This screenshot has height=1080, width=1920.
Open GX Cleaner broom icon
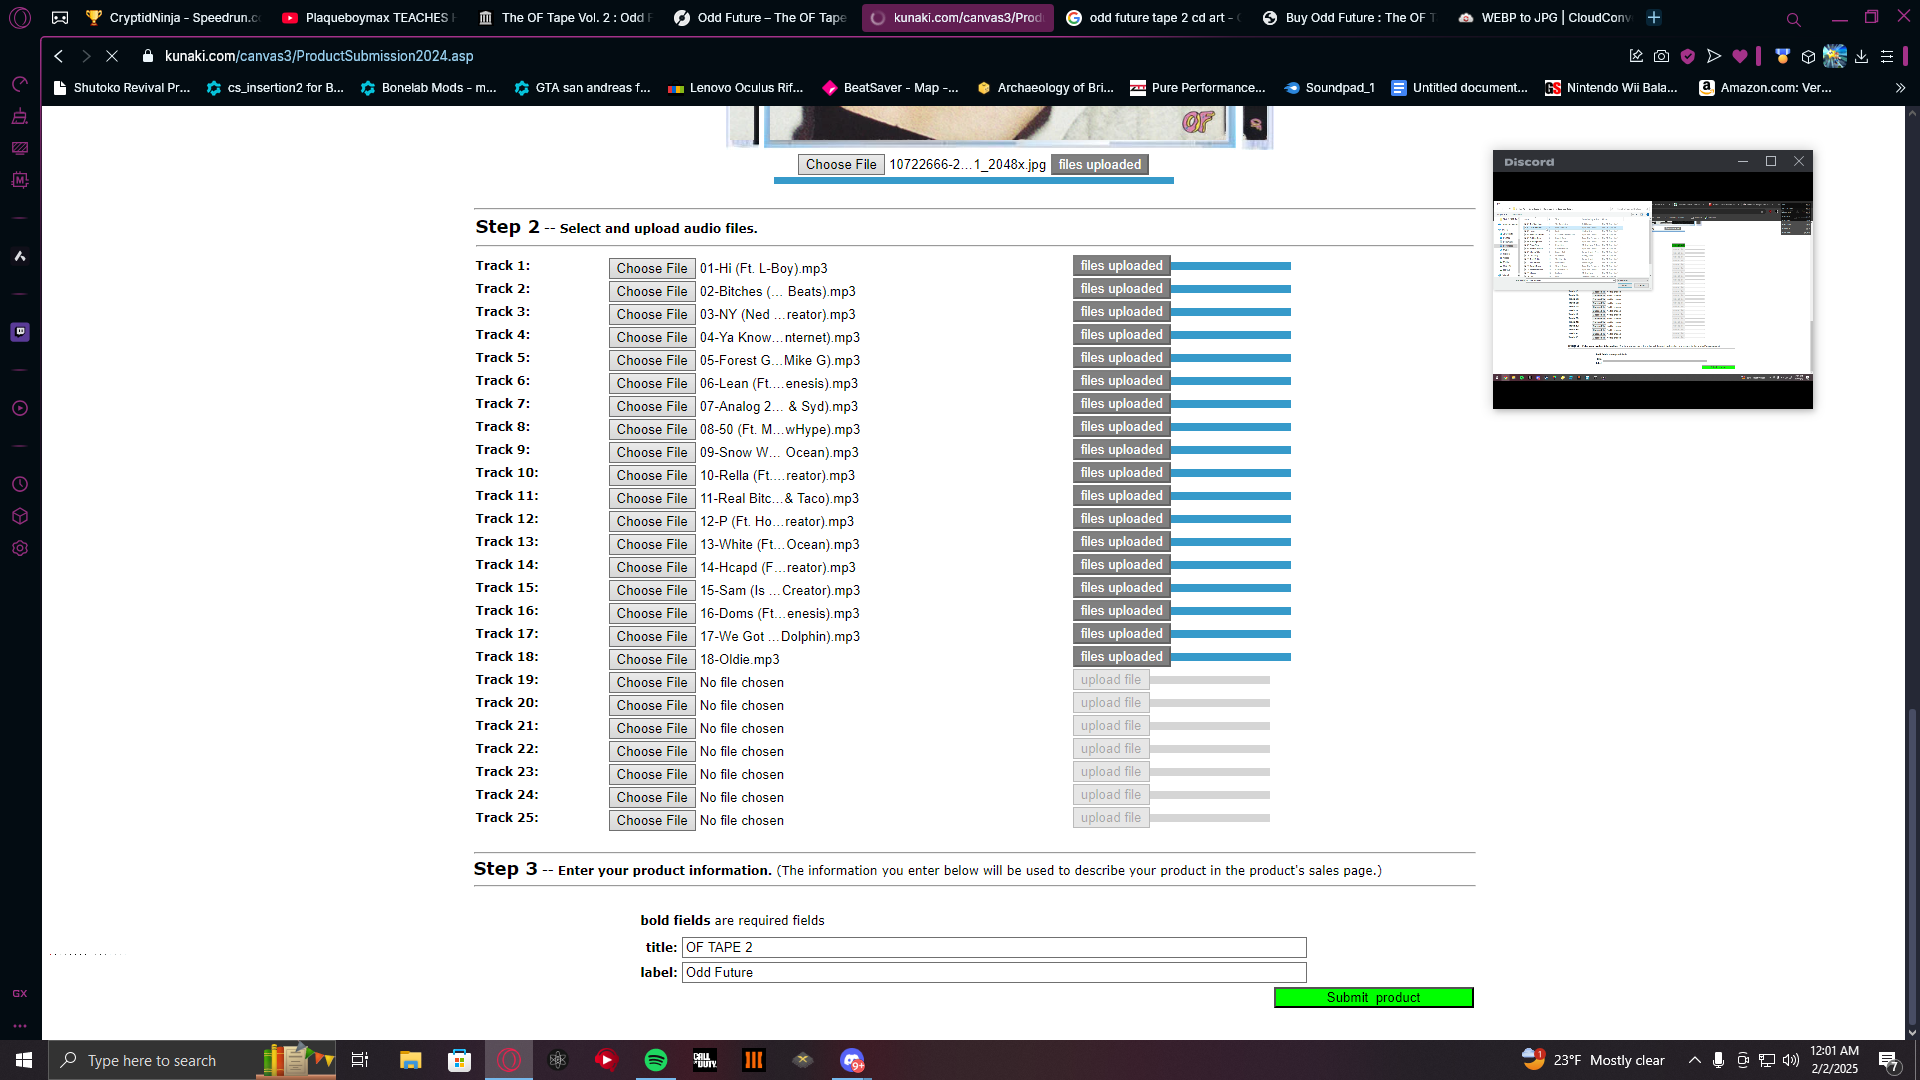(x=20, y=117)
